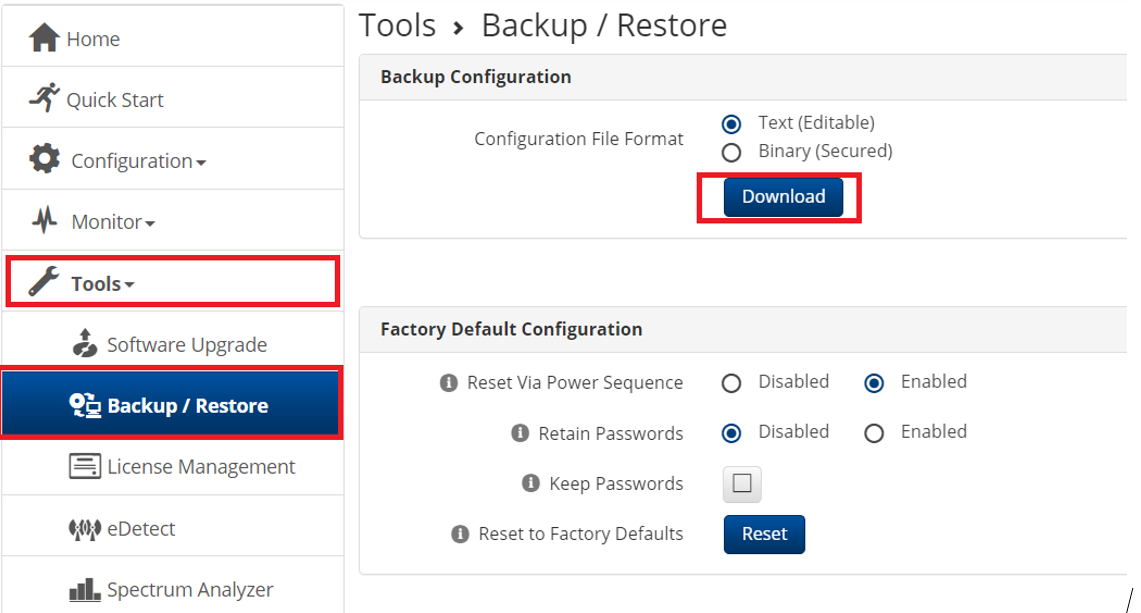
Task: Select Binary (Secured) file format
Action: 731,152
